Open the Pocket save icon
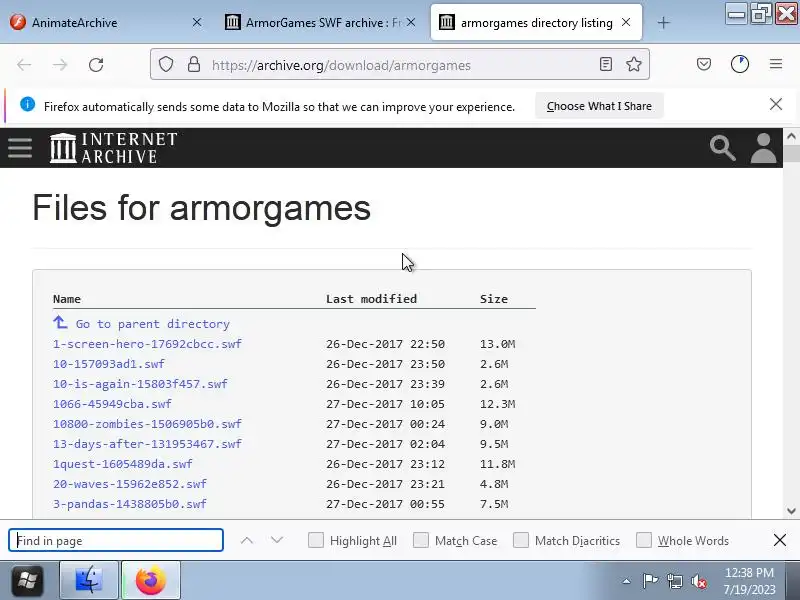800x600 pixels. click(704, 64)
